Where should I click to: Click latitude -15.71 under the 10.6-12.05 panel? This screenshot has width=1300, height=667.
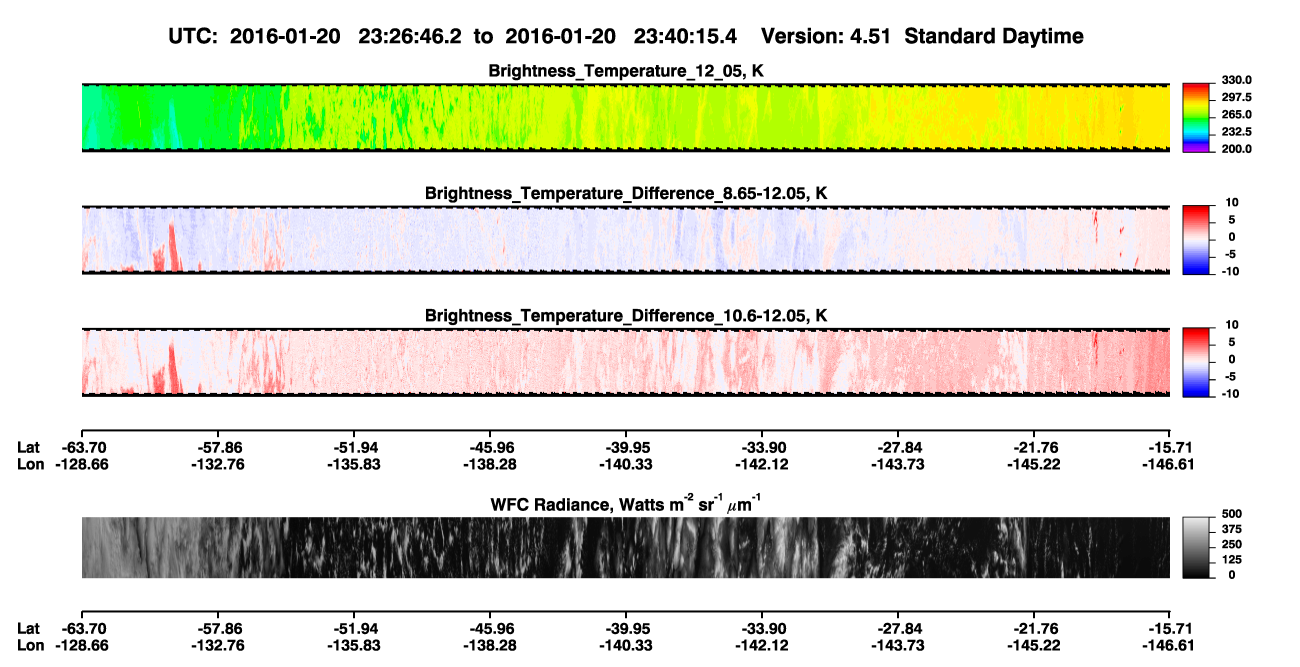click(x=1171, y=447)
